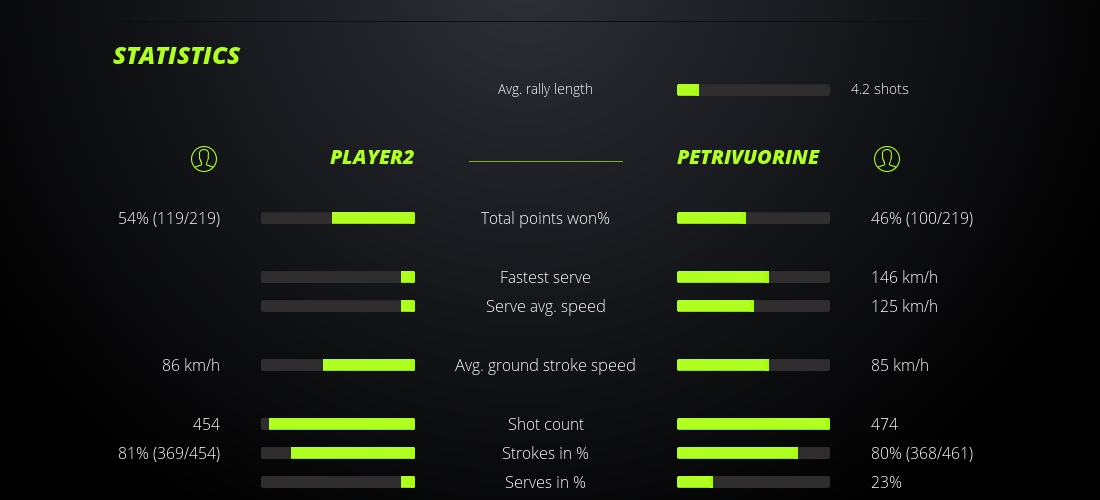Click the 4.2 shots value
1100x500 pixels.
coord(879,89)
